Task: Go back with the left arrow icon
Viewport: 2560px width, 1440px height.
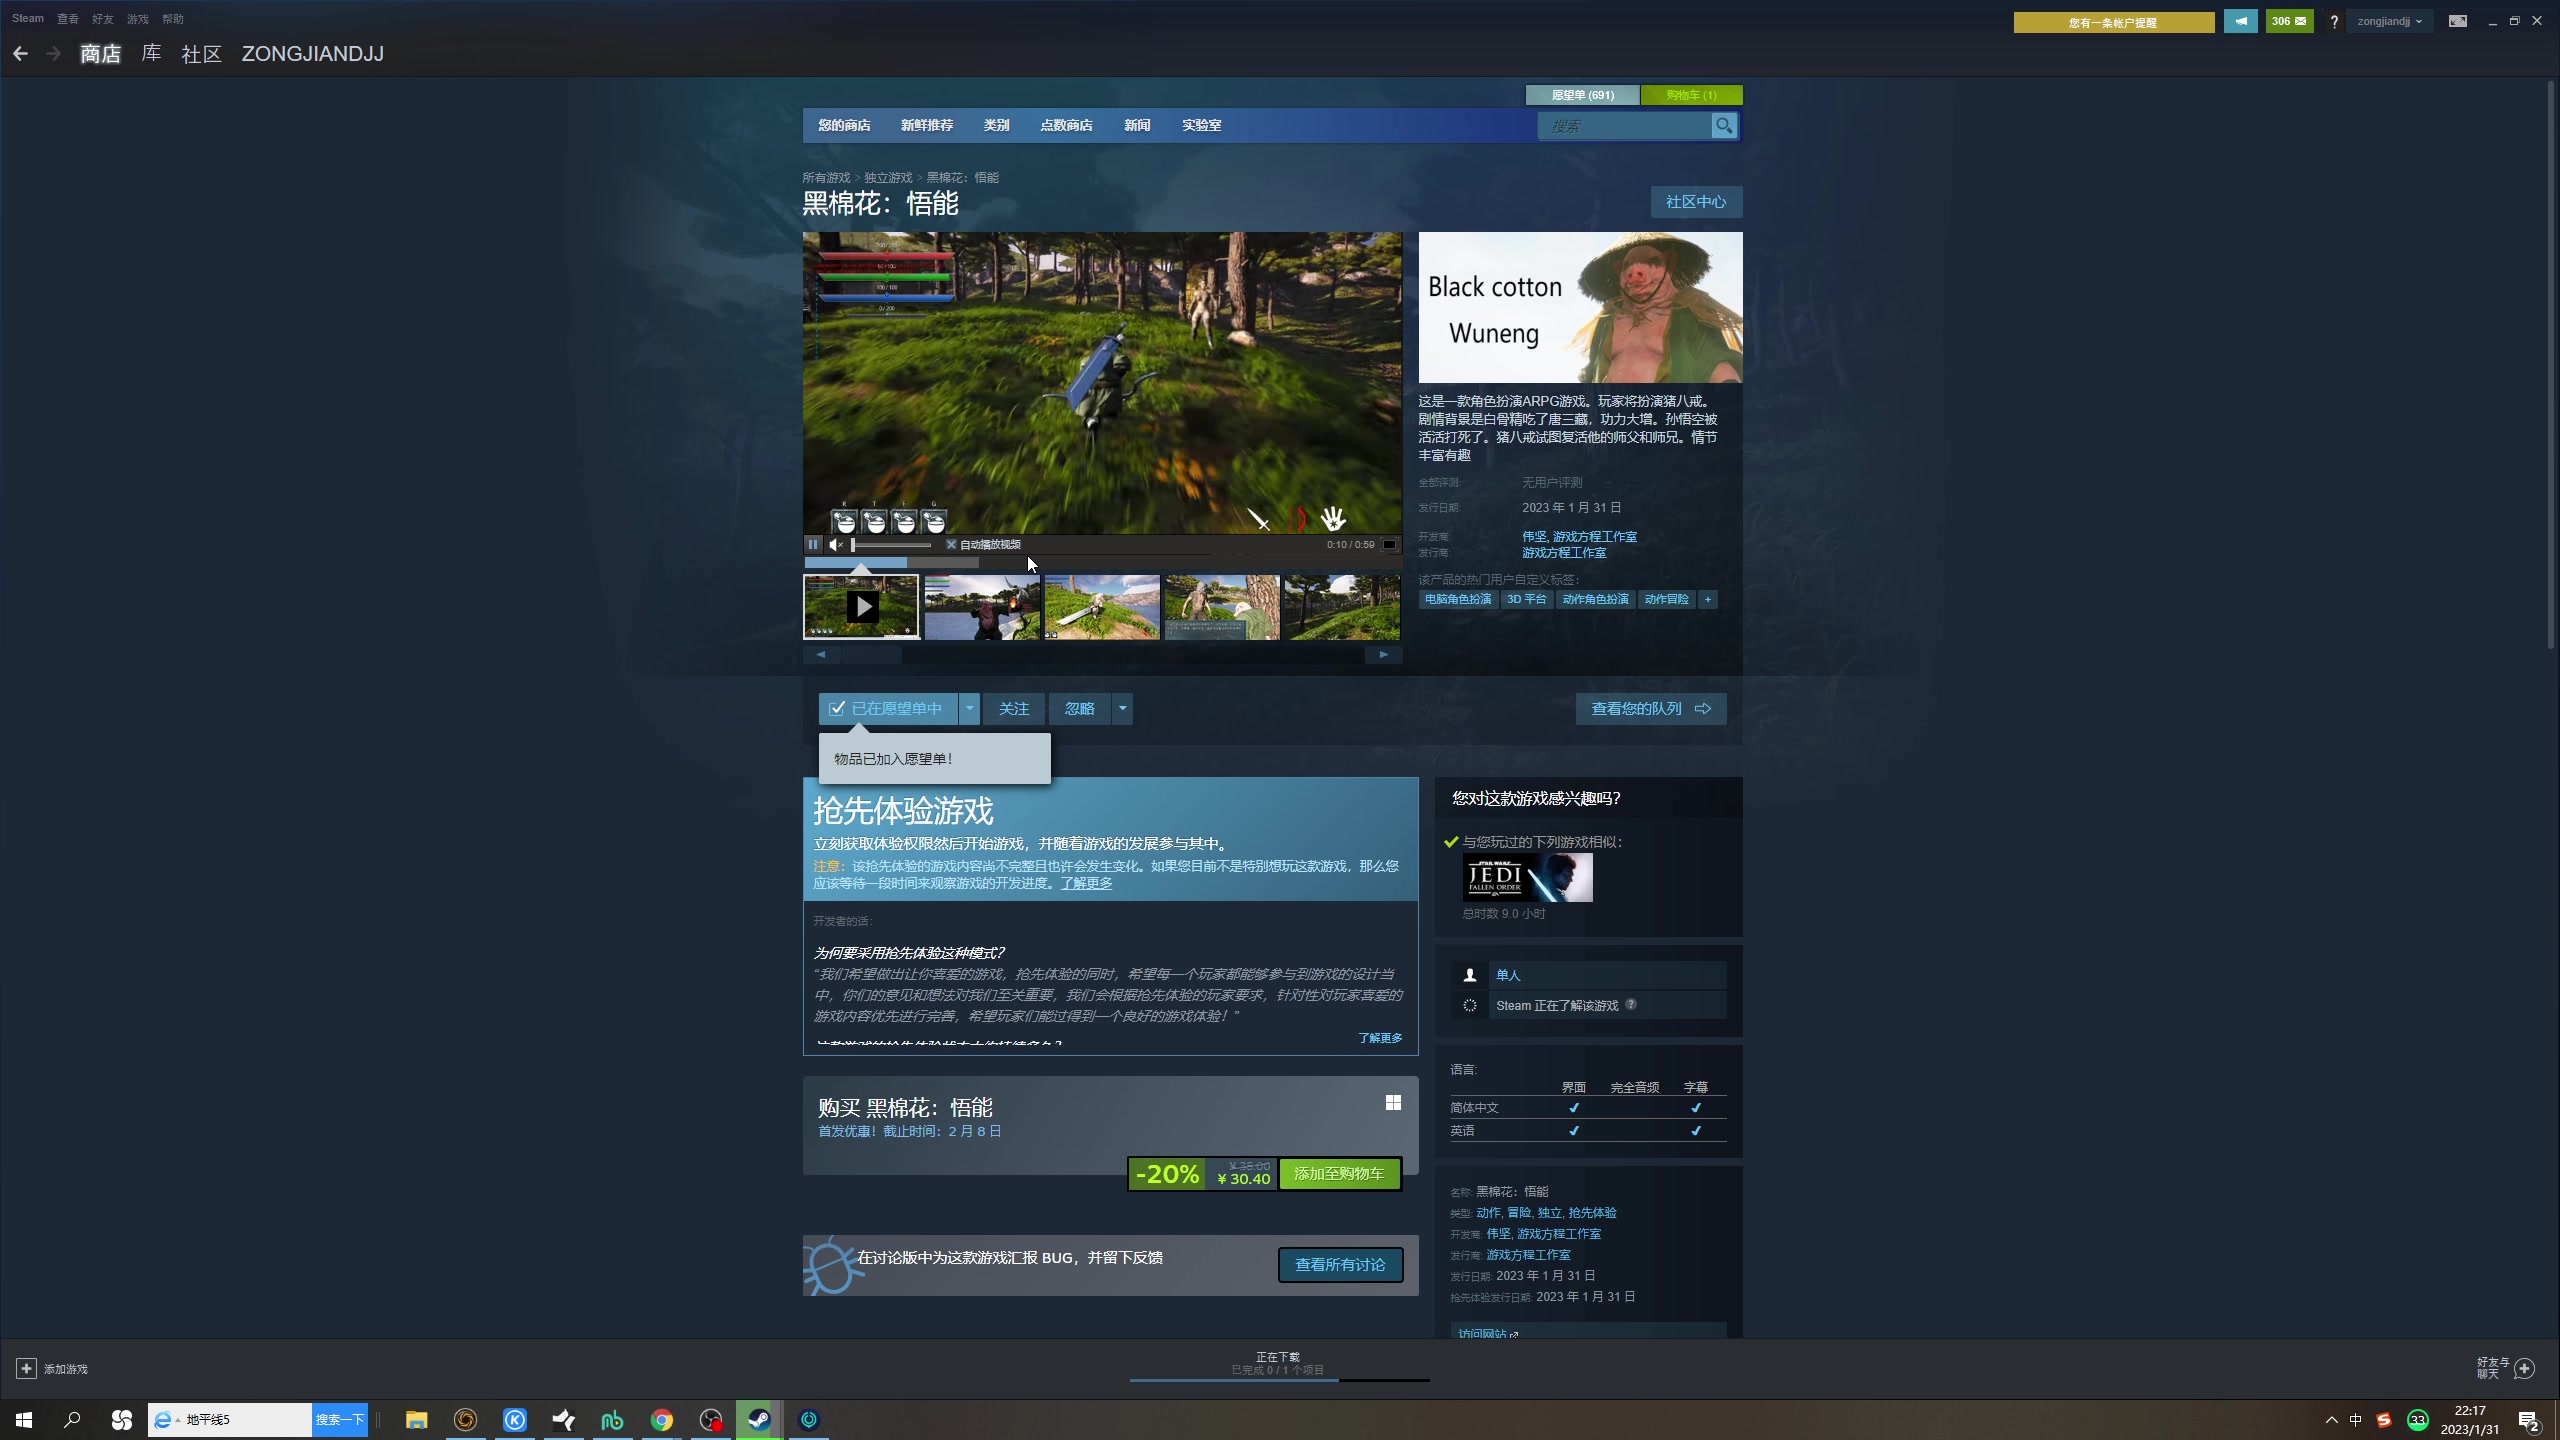Action: pos(20,54)
